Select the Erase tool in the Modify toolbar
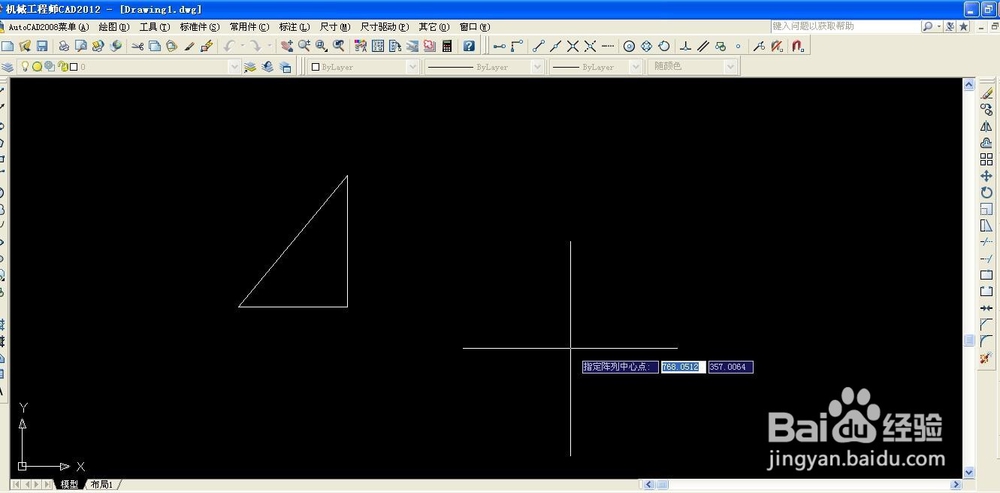This screenshot has width=1000, height=493. (x=987, y=94)
